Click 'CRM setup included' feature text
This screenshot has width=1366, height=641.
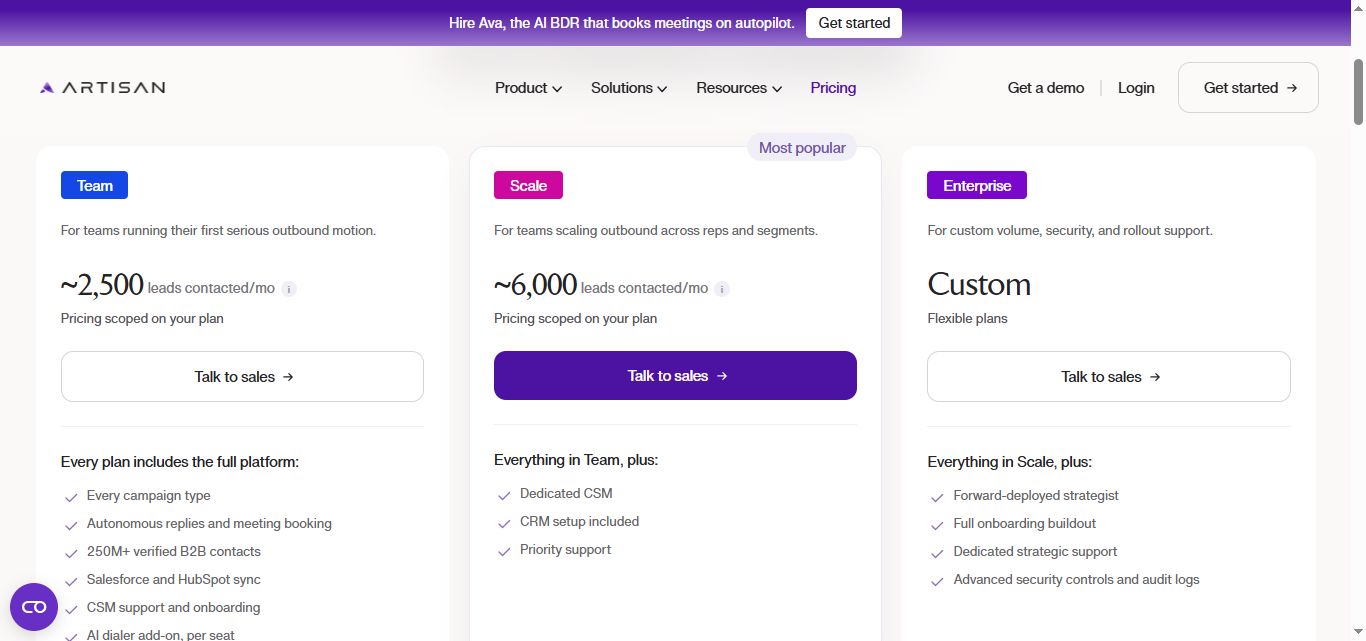tap(579, 522)
